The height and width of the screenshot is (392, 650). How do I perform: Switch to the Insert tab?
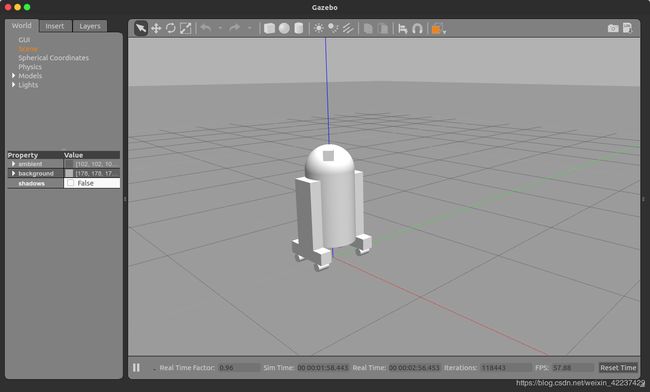click(55, 26)
